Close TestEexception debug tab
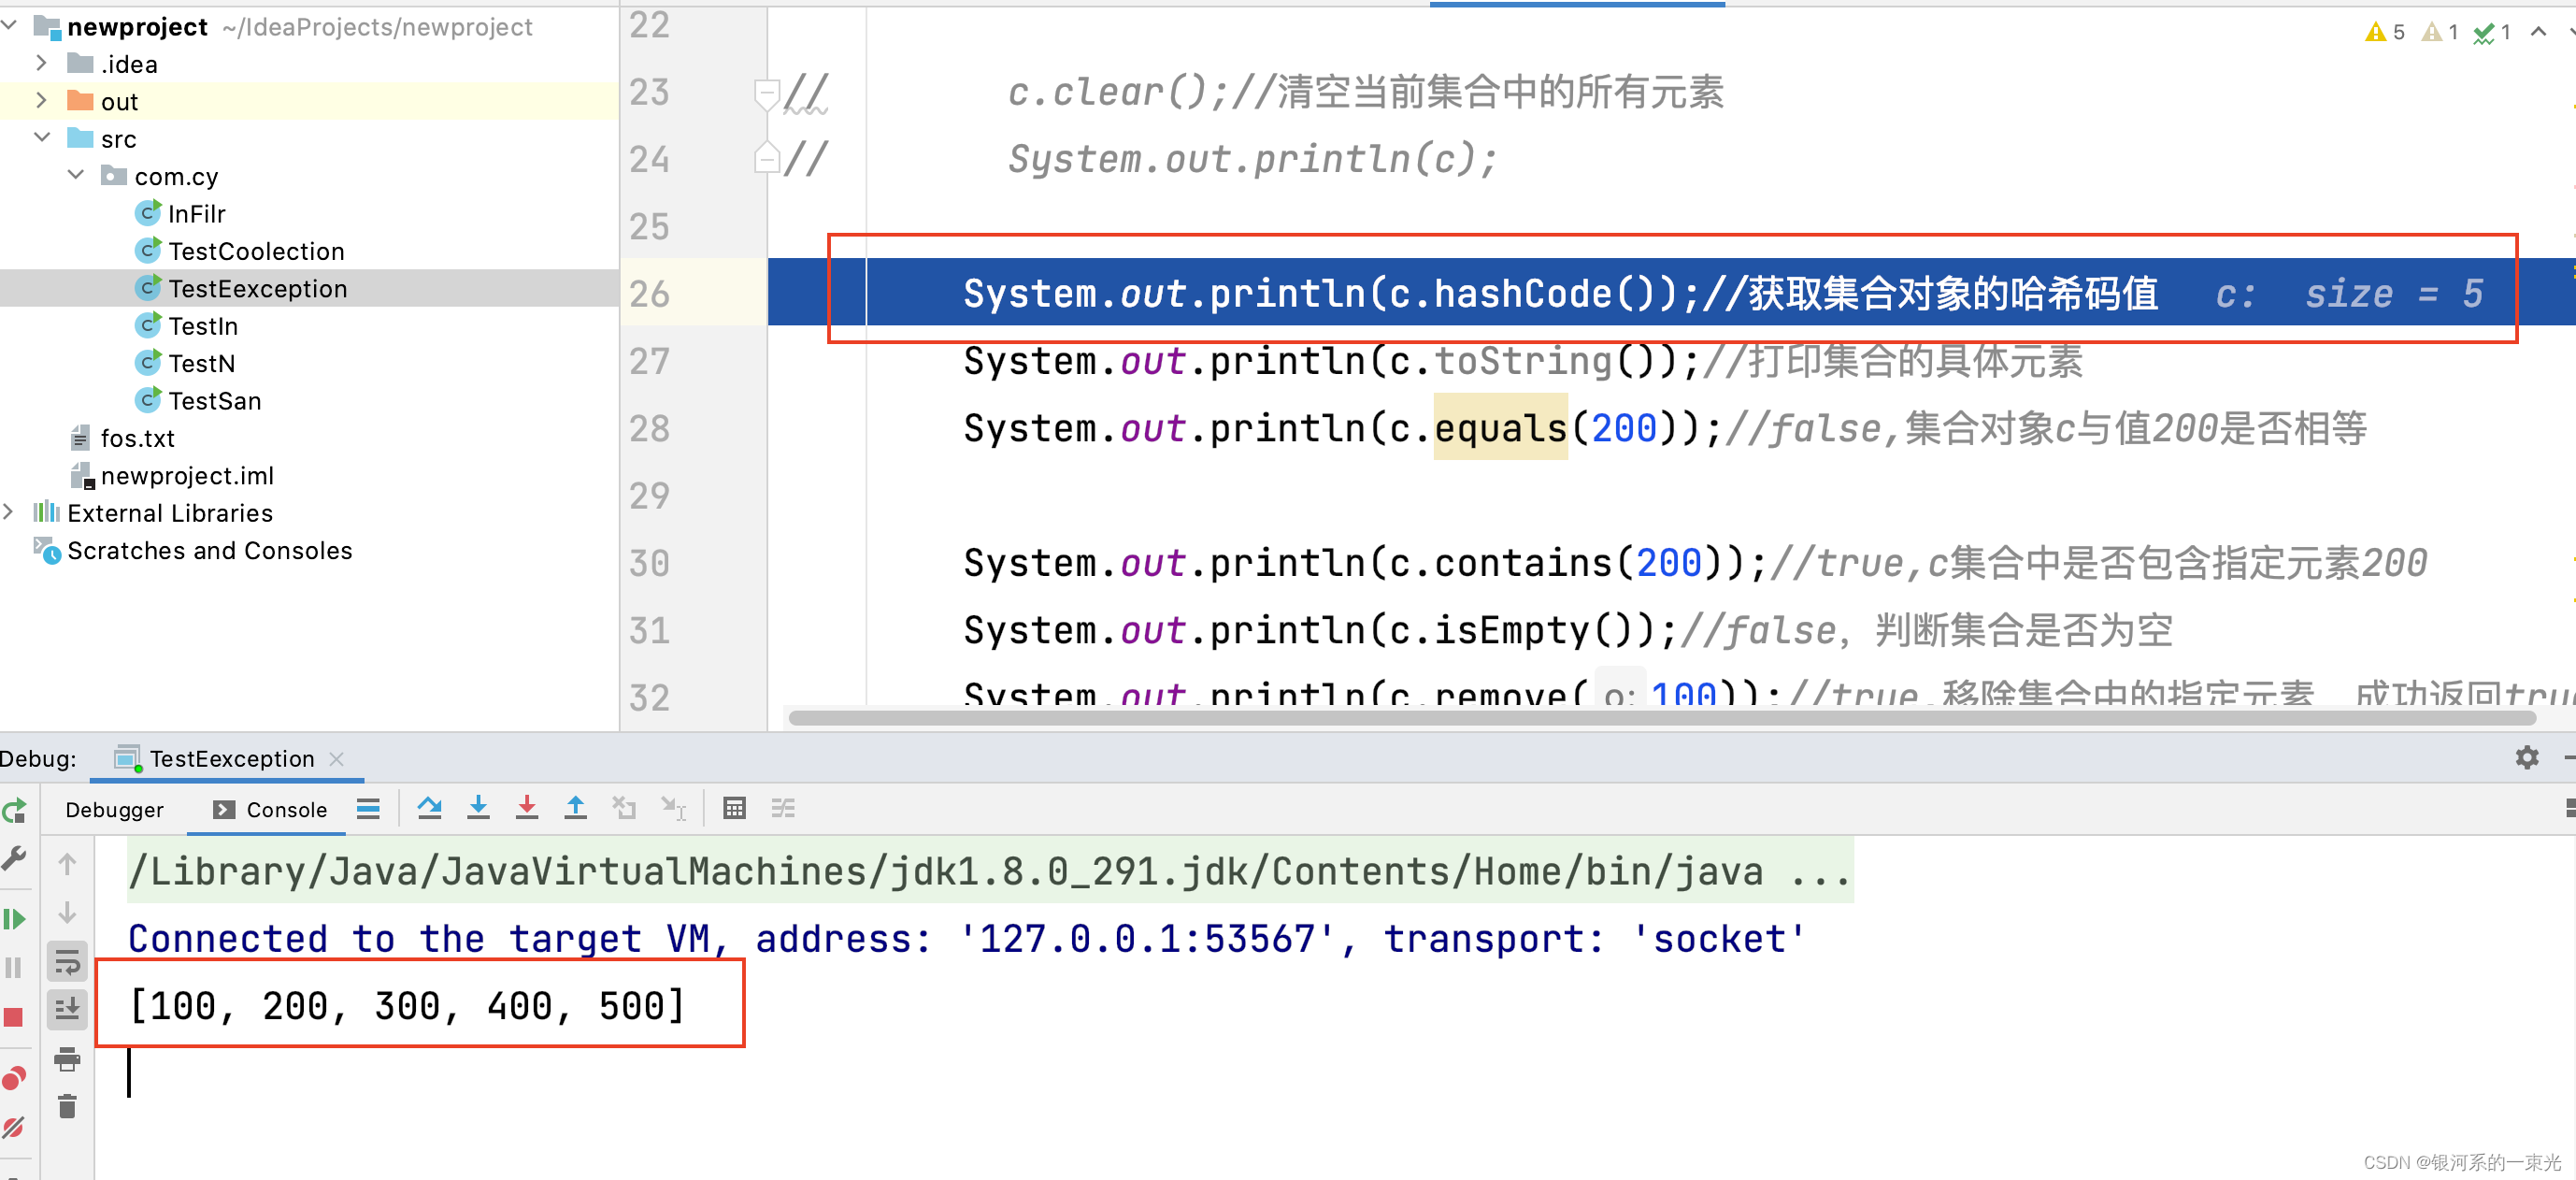Screen dimensions: 2576x1180 (337, 759)
